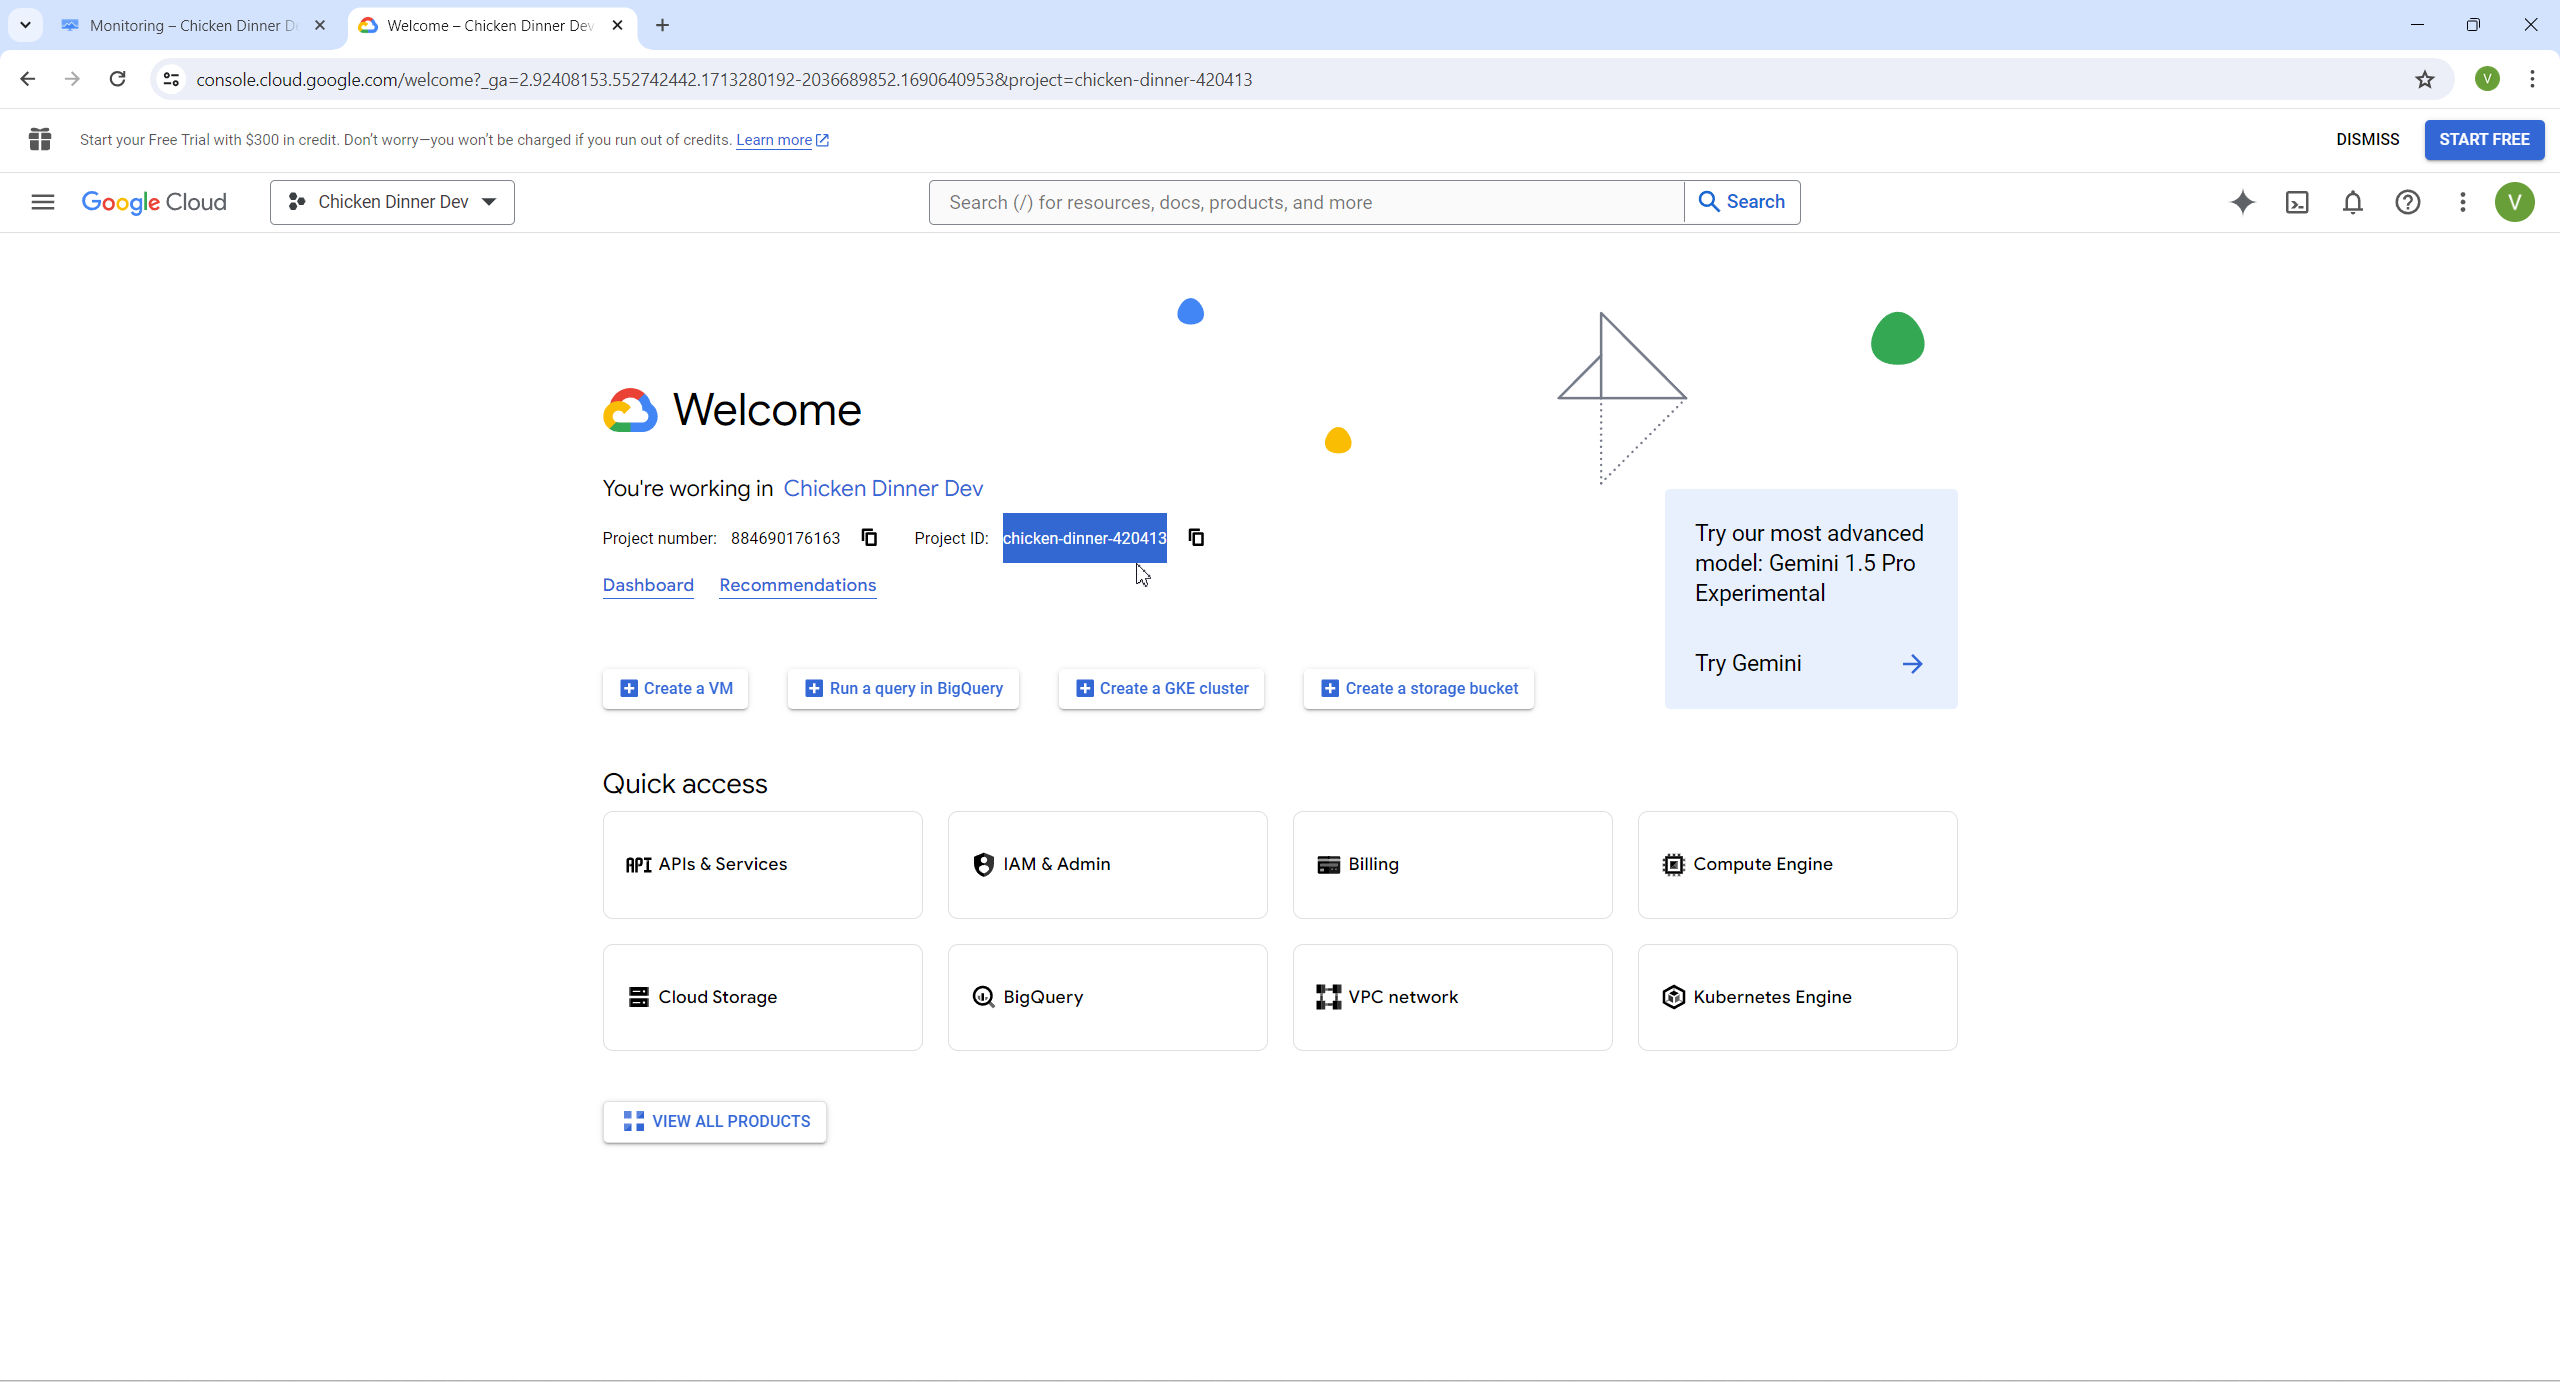
Task: Expand the browser tab search dropdown
Action: click(x=25, y=25)
